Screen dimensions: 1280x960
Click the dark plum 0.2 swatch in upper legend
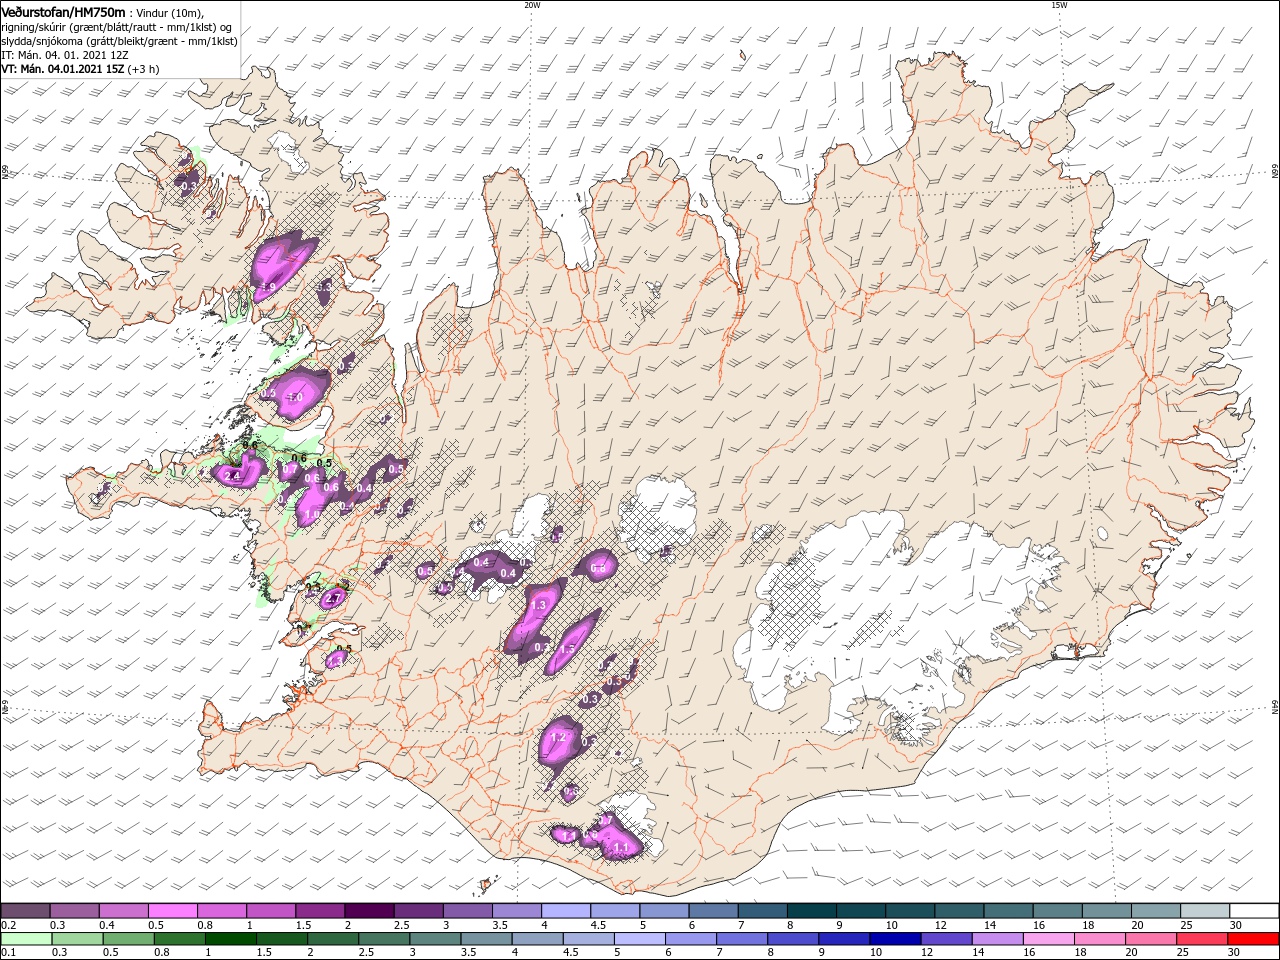(25, 910)
